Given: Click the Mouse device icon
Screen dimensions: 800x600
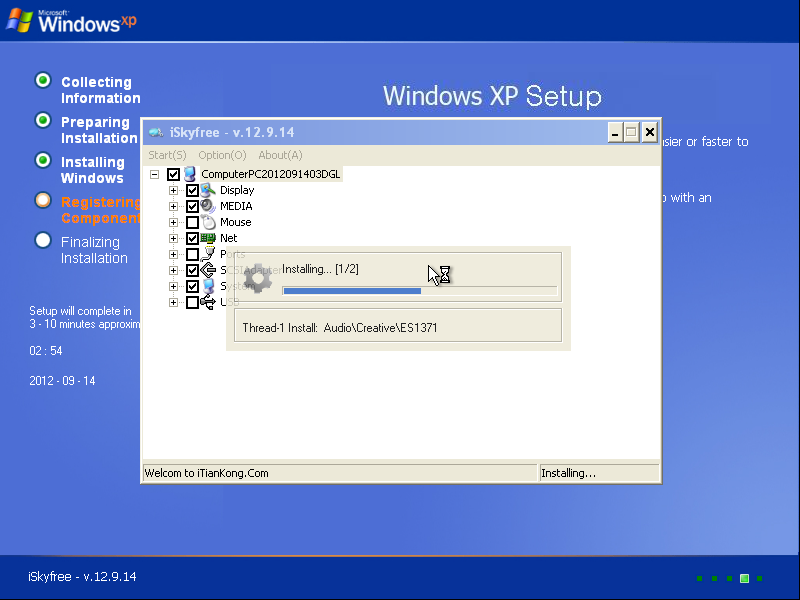Looking at the screenshot, I should (x=208, y=222).
